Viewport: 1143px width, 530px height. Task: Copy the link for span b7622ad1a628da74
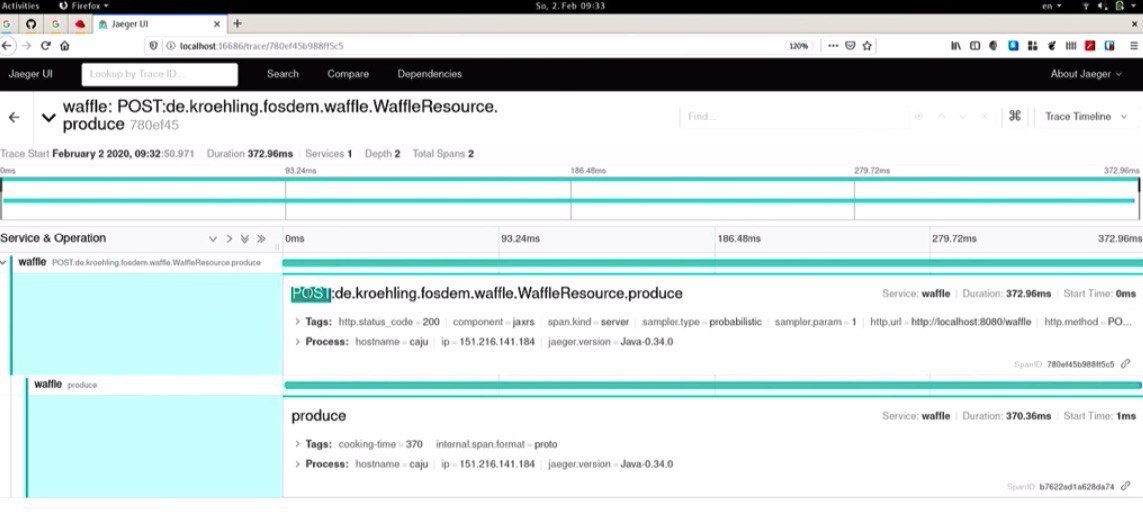click(1126, 486)
